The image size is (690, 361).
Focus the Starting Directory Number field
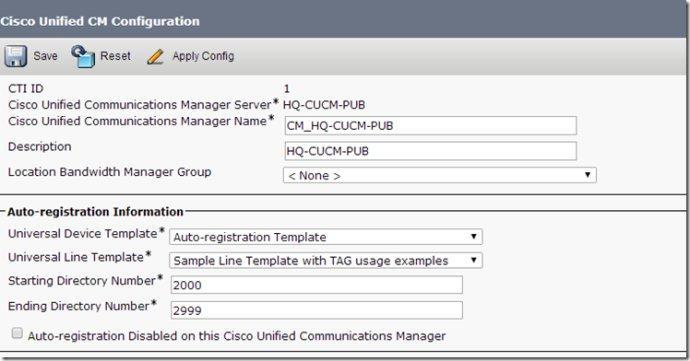tap(316, 285)
